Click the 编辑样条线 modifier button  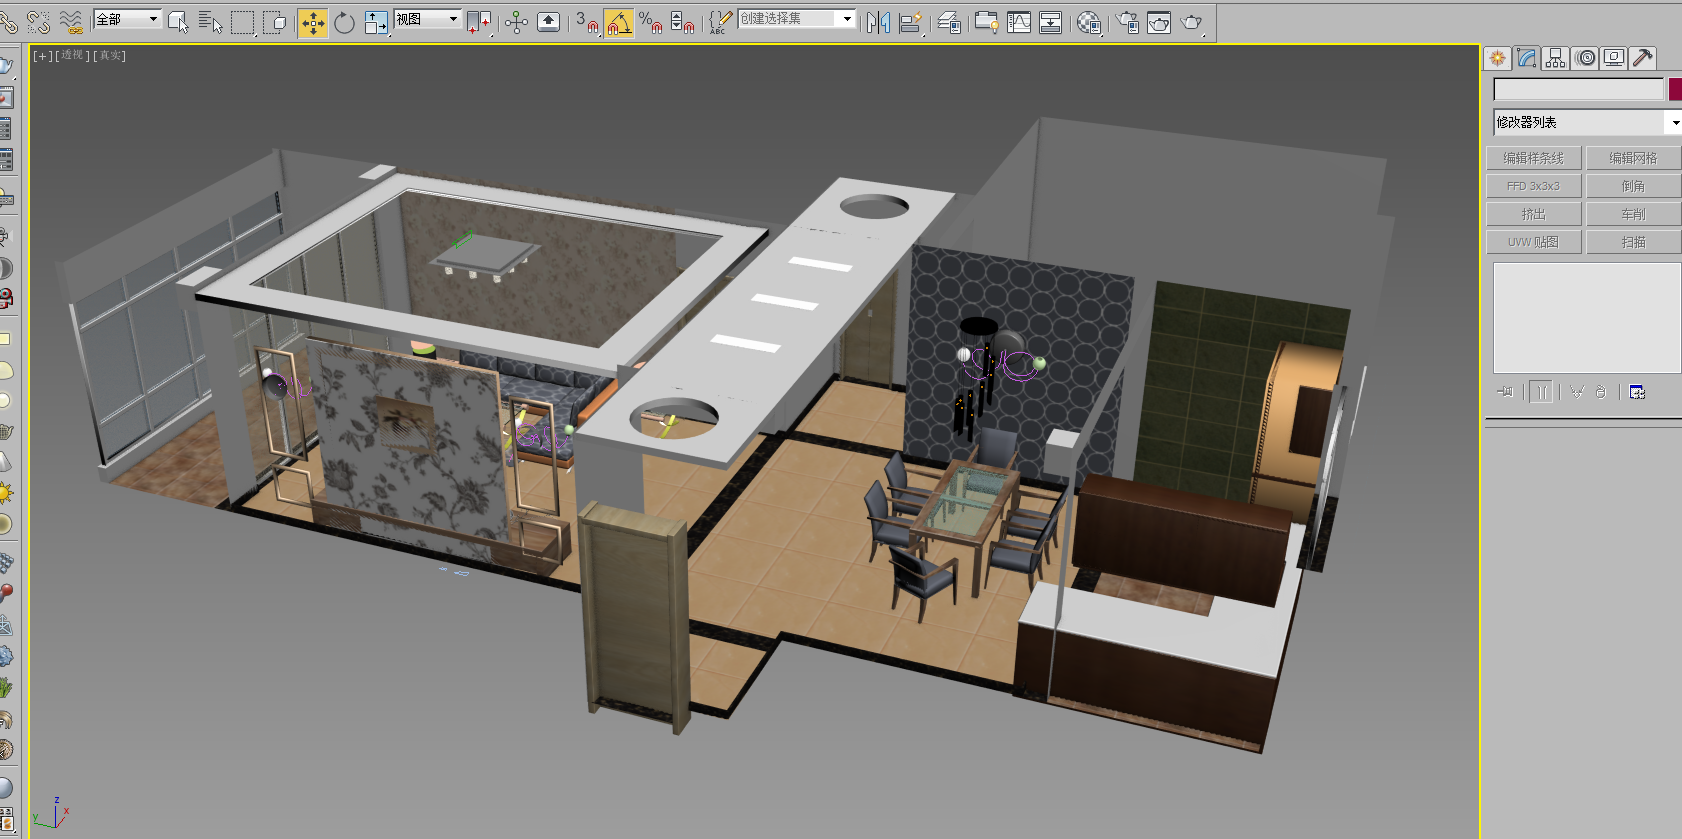[1533, 158]
